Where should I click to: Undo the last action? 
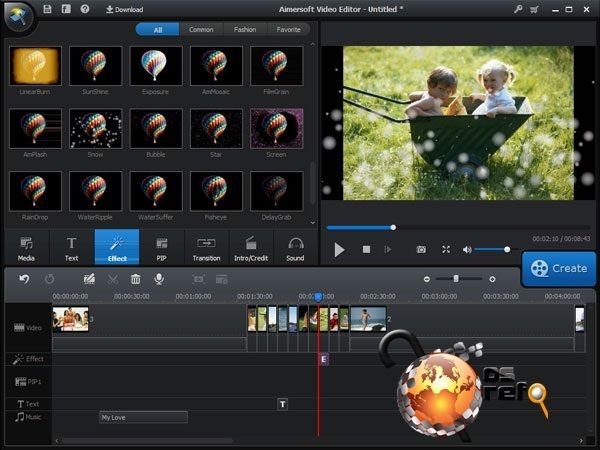pos(24,279)
